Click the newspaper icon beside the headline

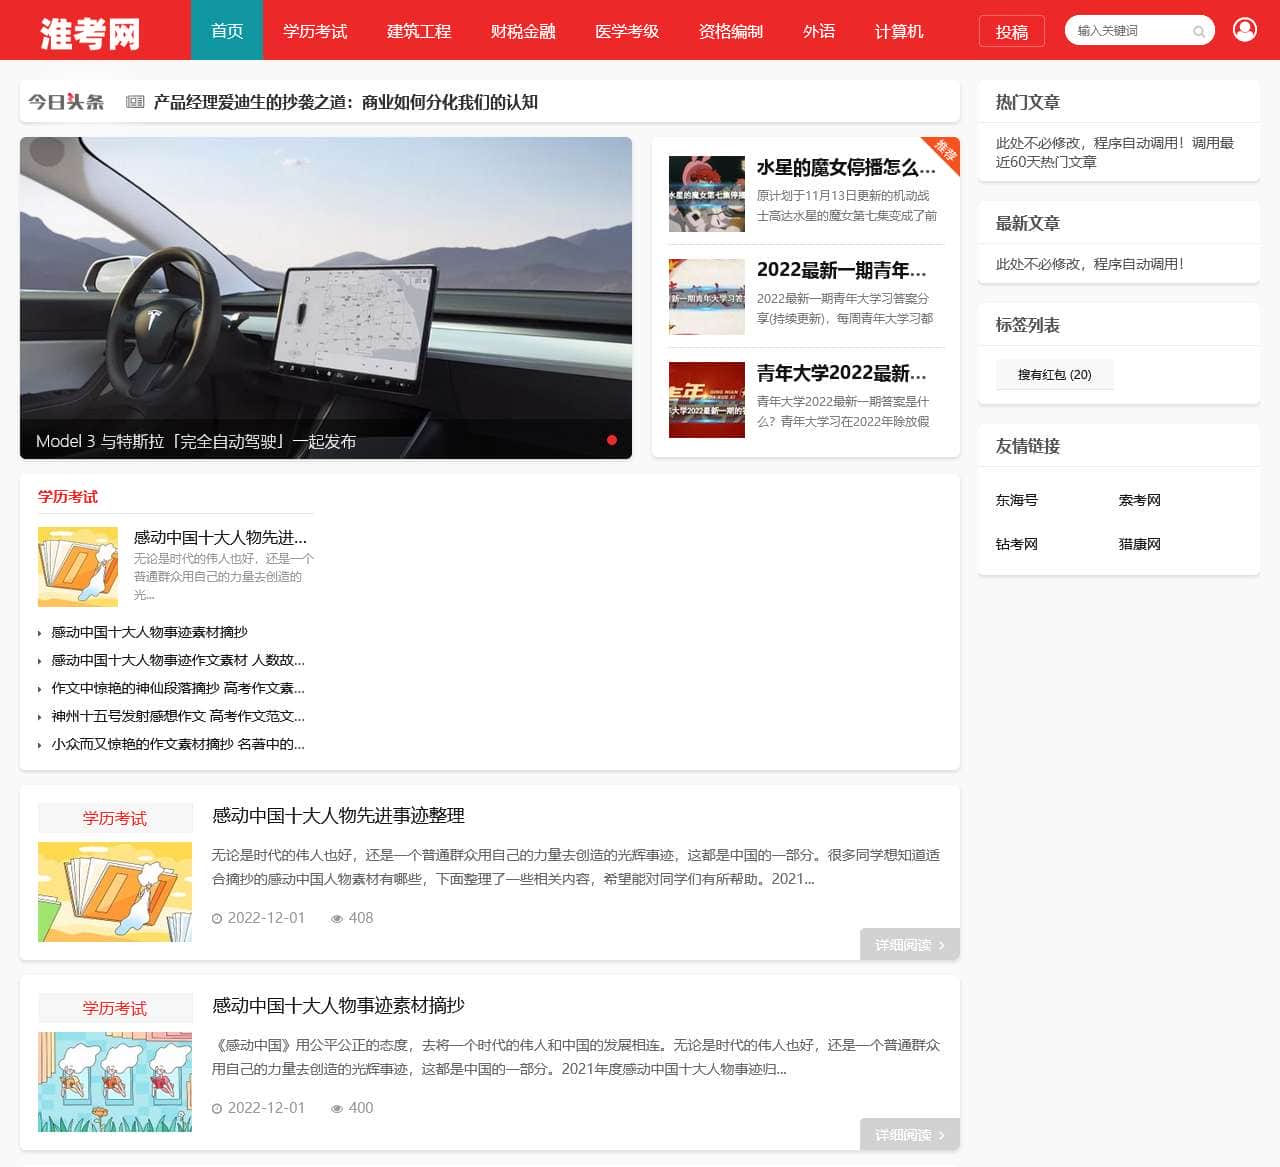pyautogui.click(x=135, y=102)
